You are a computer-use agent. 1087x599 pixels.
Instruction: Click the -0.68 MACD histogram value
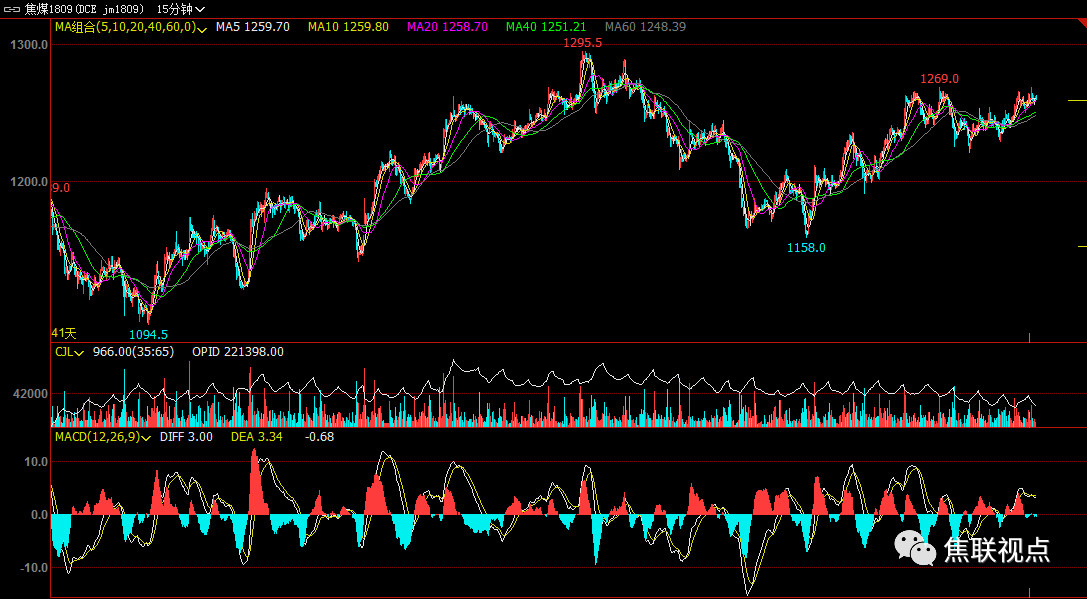(x=320, y=437)
